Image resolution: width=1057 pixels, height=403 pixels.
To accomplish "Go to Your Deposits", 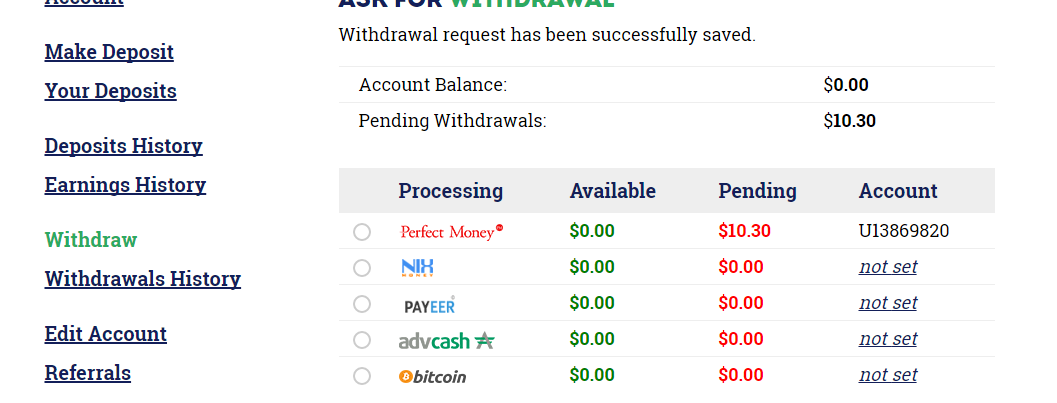I will pos(110,91).
